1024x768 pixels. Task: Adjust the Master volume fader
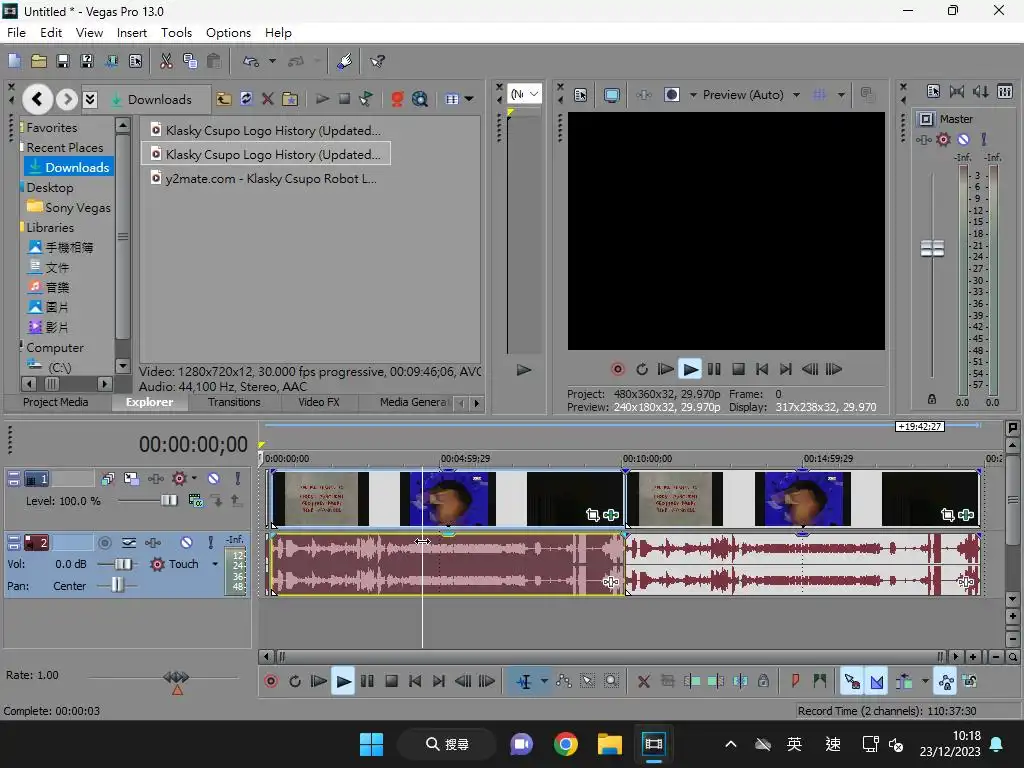(932, 248)
